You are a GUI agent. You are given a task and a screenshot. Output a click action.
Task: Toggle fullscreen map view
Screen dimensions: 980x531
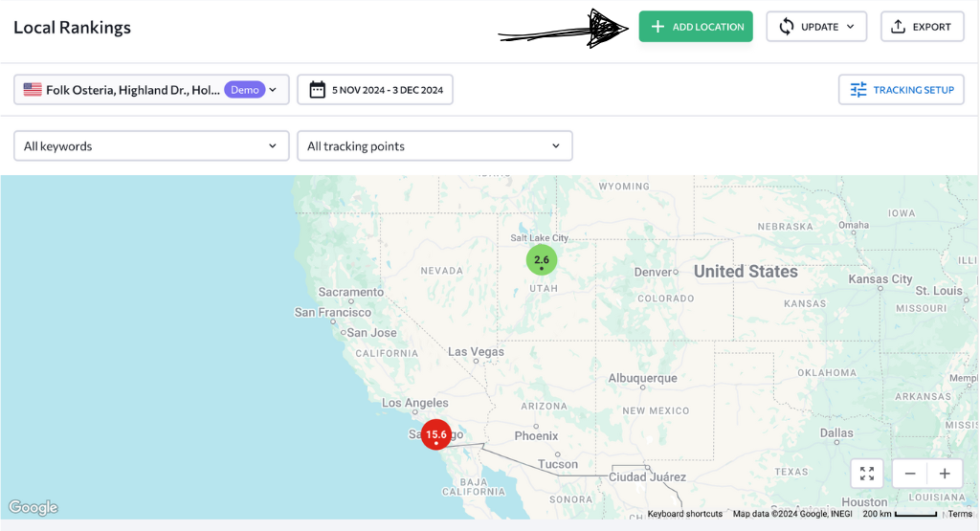pyautogui.click(x=867, y=474)
